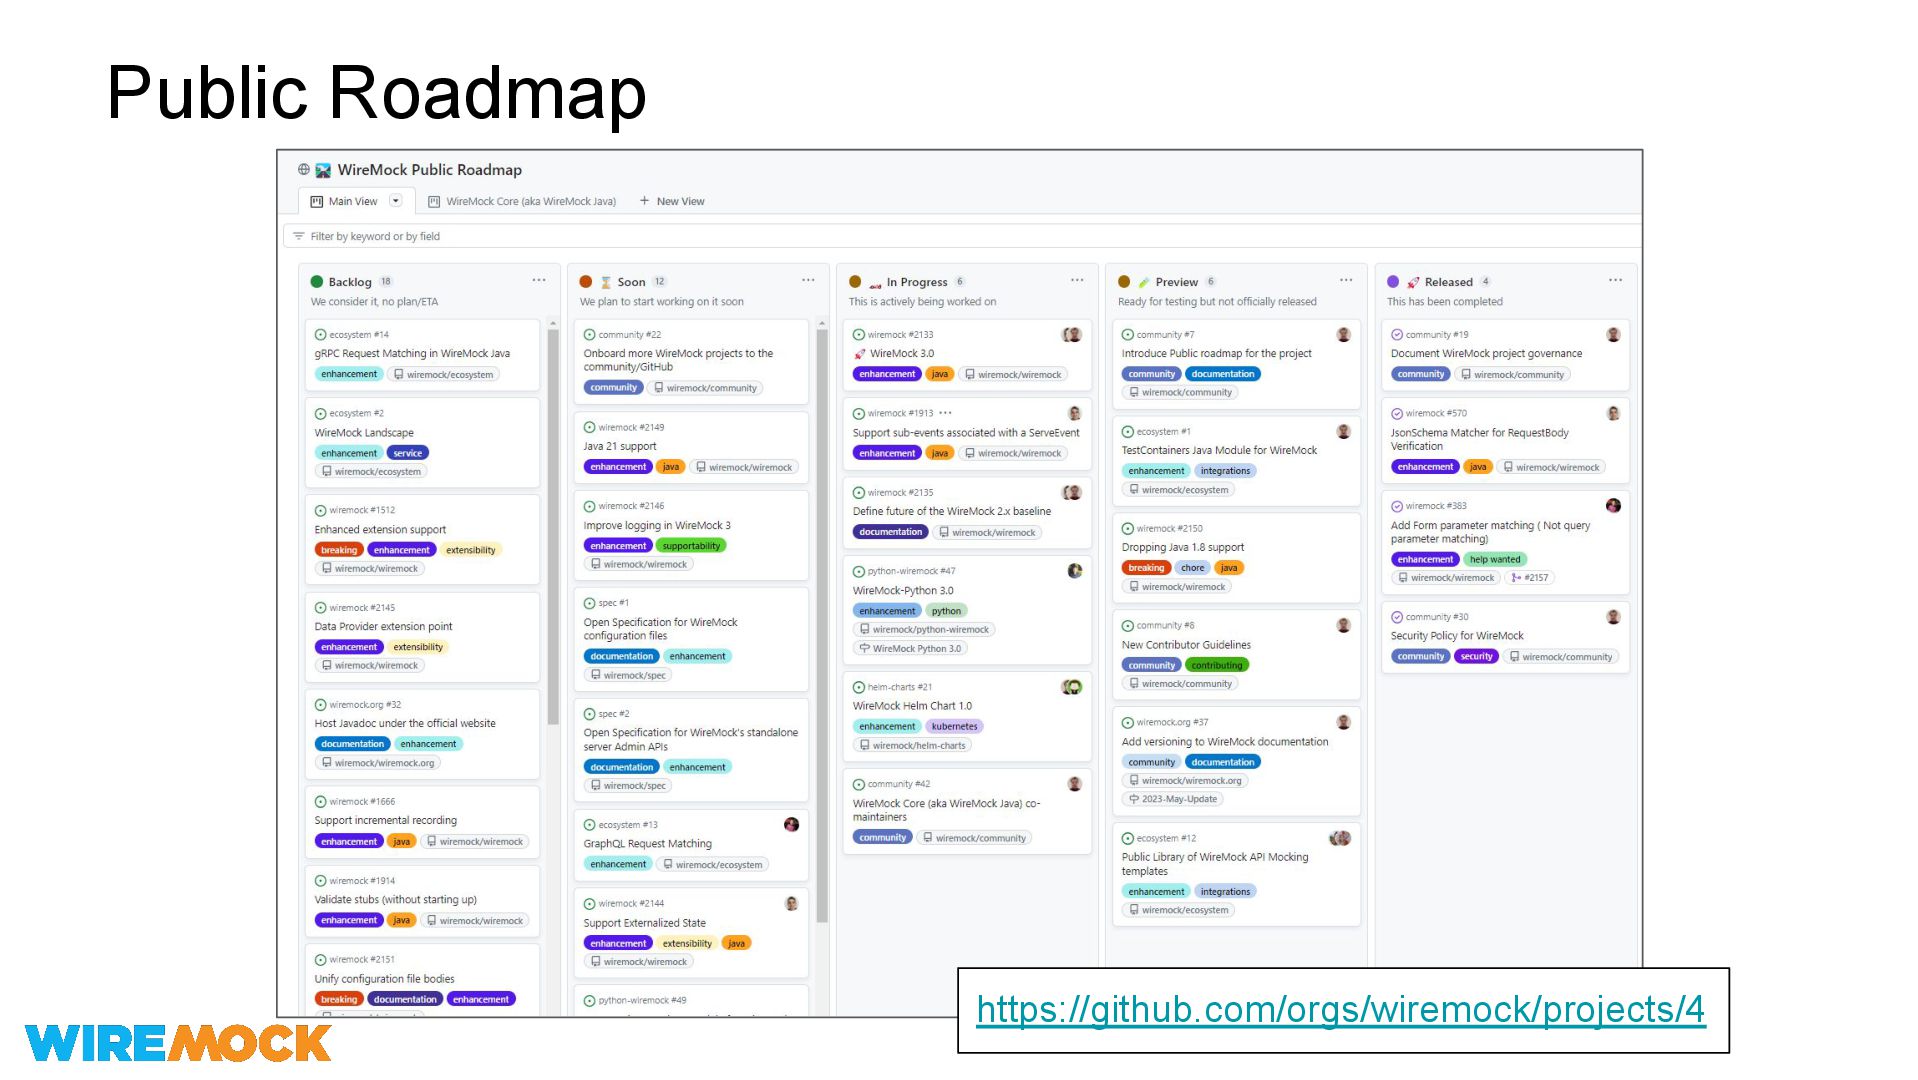Click the wiremock/ecosystem repo chip on gRPC card
This screenshot has width=1918, height=1080.
click(443, 375)
